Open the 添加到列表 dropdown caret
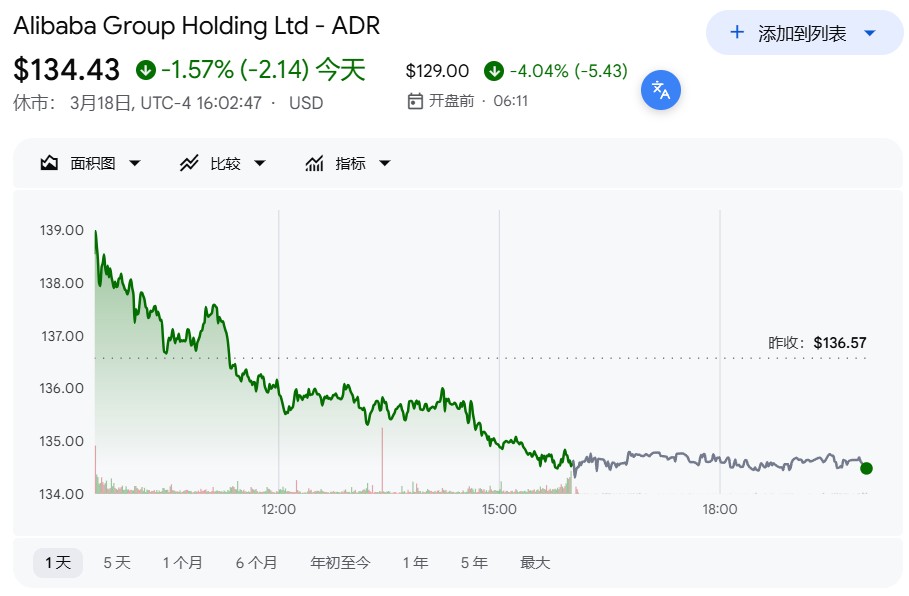The width and height of the screenshot is (909, 596). 869,33
